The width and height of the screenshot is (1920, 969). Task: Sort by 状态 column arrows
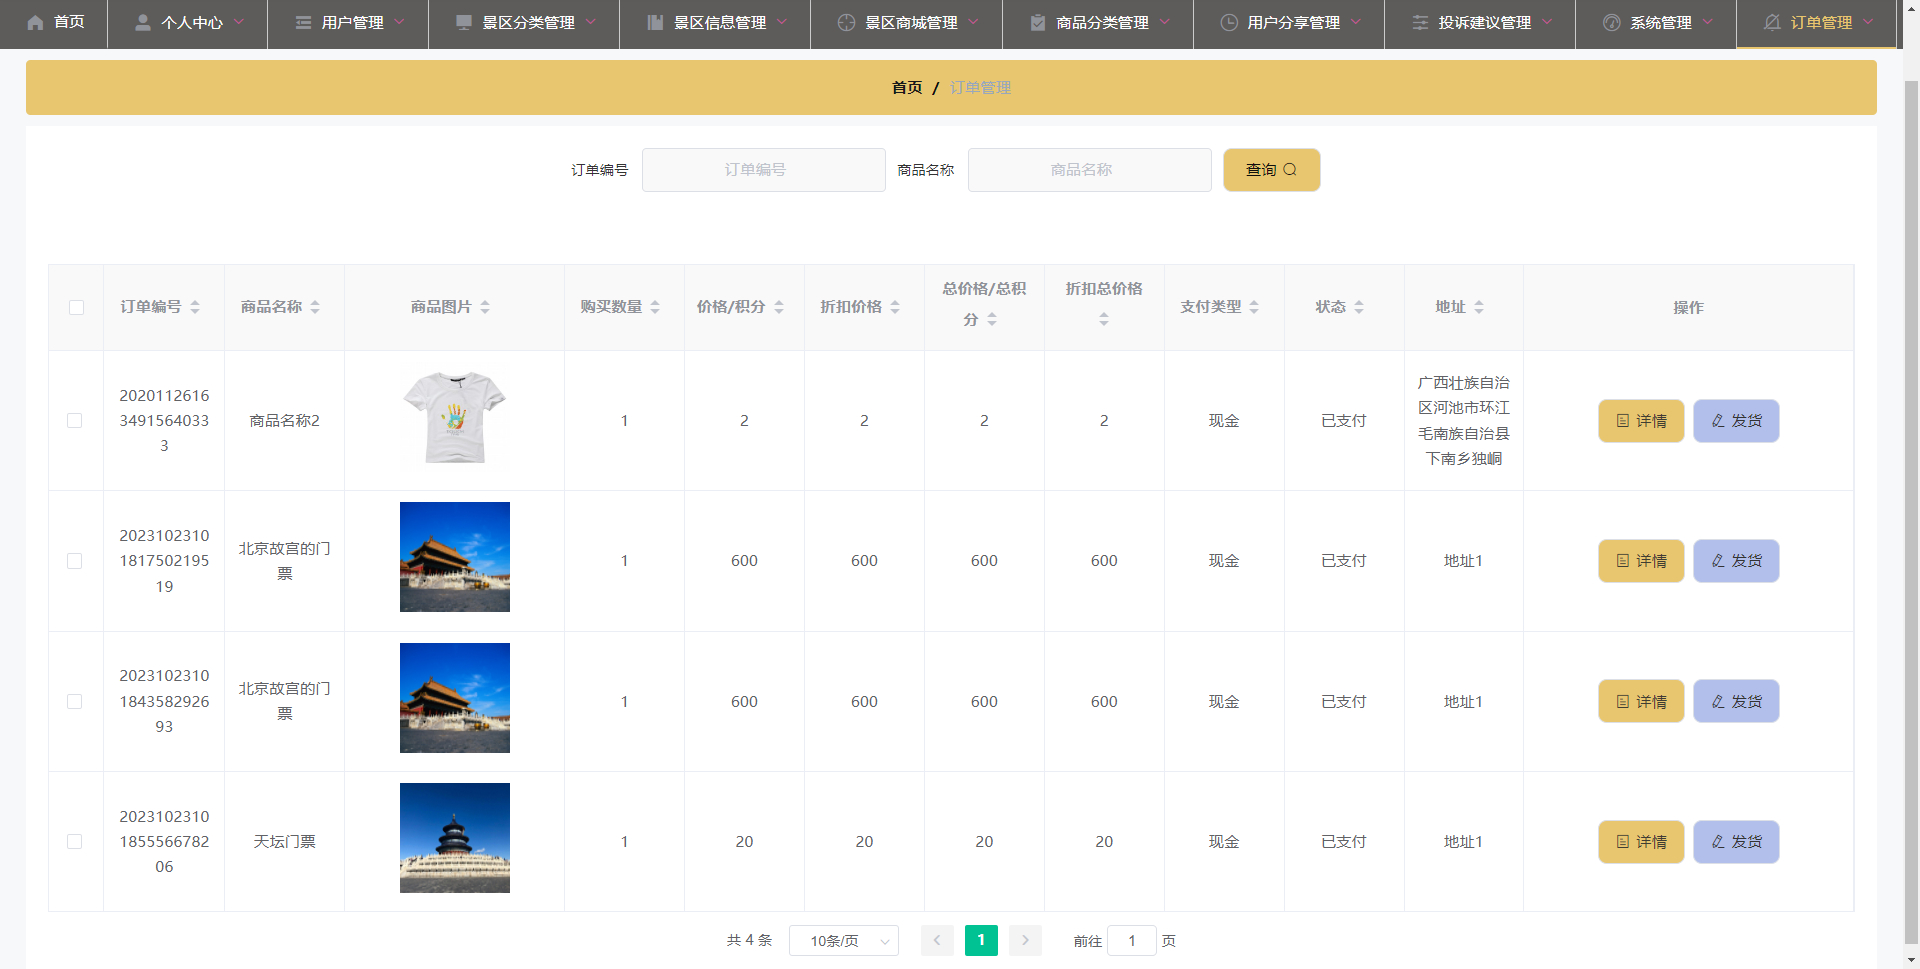coord(1359,307)
